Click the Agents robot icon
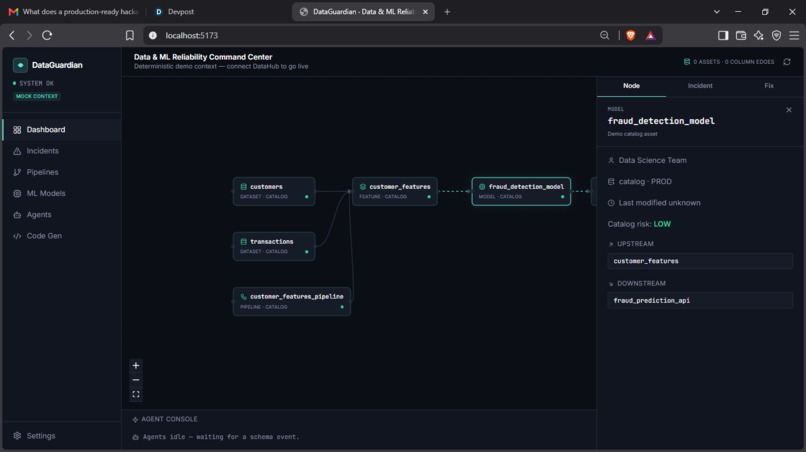The width and height of the screenshot is (806, 452). point(17,214)
